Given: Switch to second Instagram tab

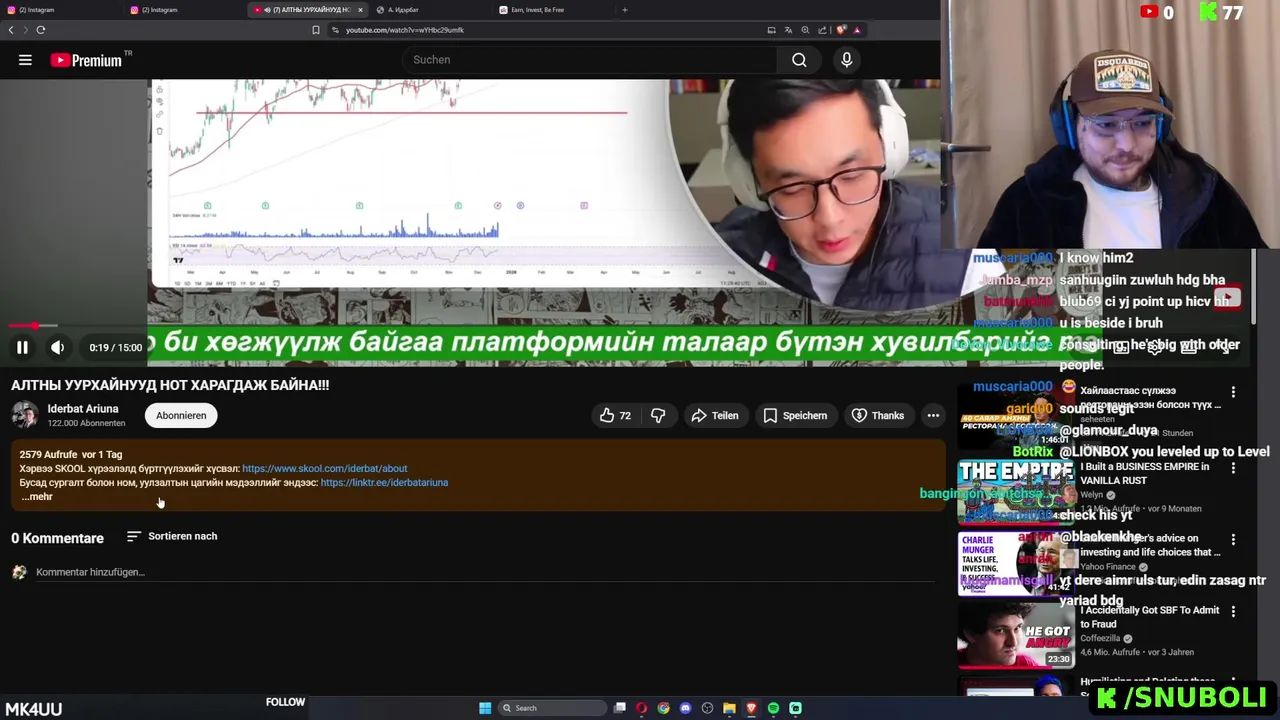Looking at the screenshot, I should point(185,10).
